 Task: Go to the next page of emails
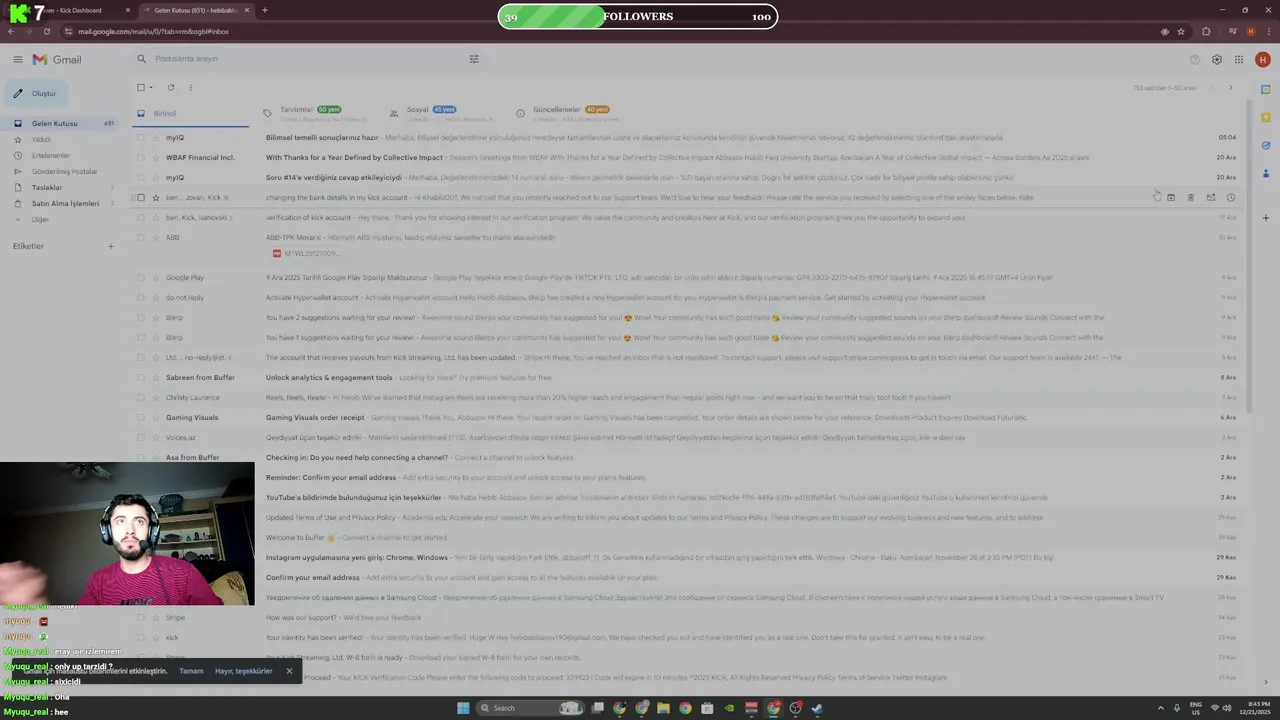coord(1230,88)
